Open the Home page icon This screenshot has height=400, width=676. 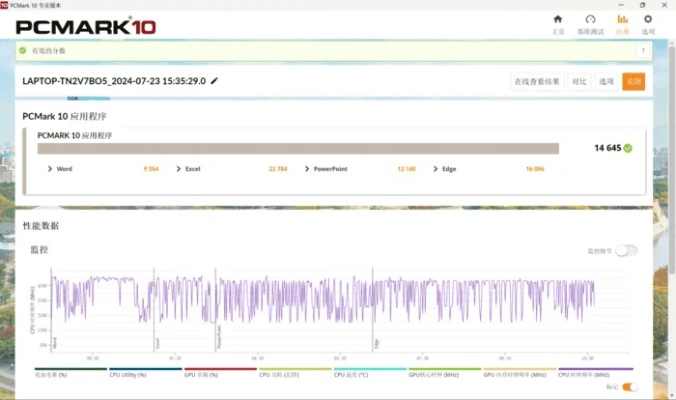pos(558,22)
